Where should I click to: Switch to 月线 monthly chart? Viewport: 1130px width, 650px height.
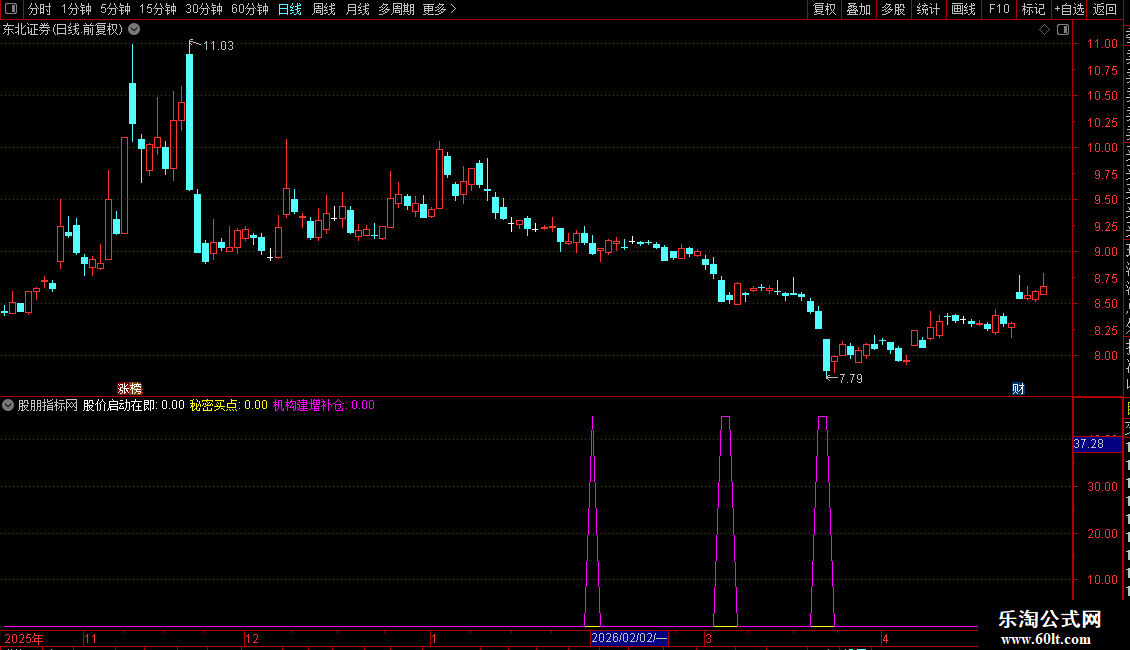tap(357, 9)
